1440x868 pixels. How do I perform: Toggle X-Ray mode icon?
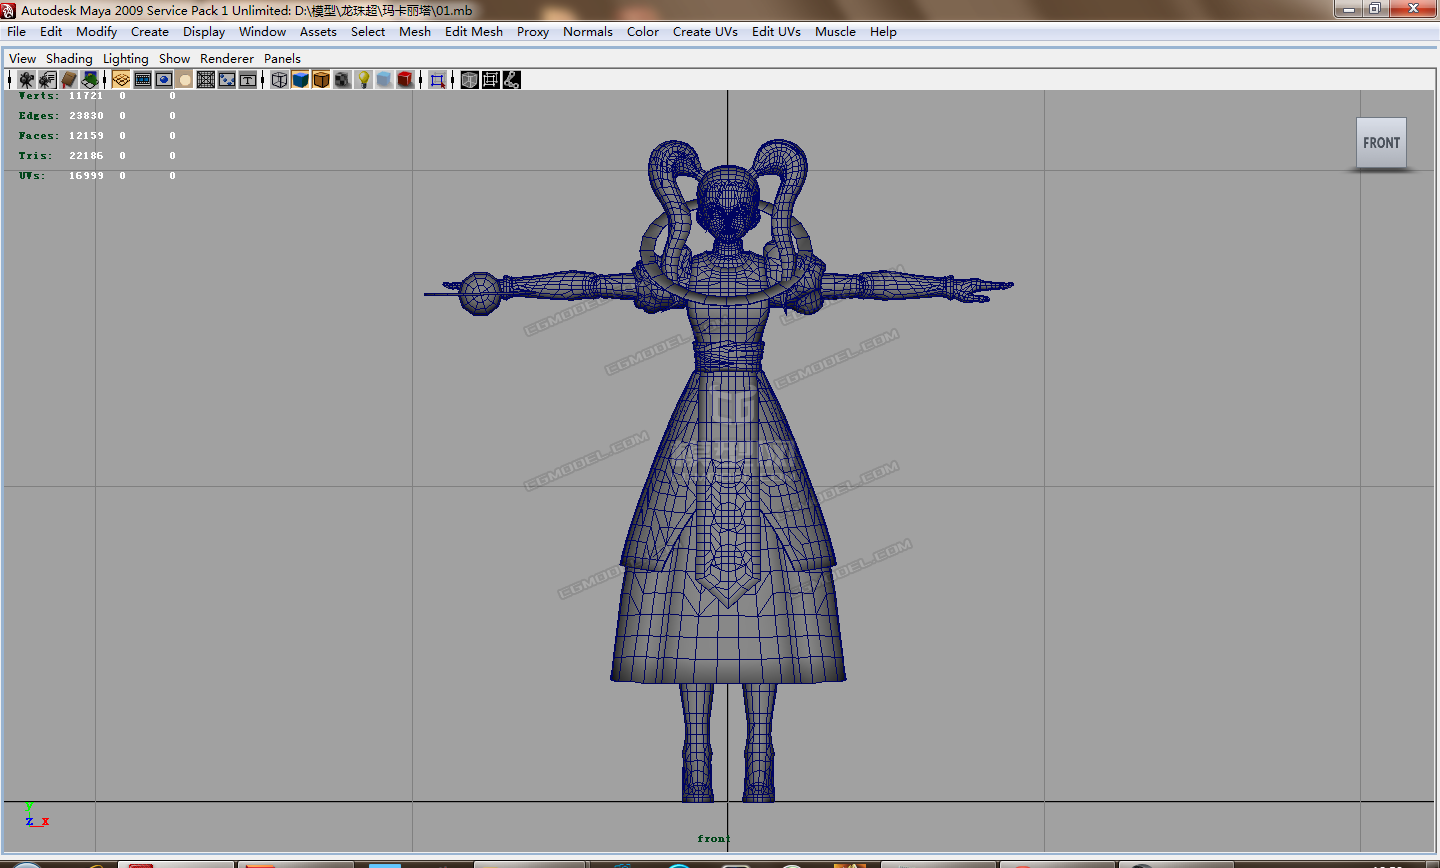coord(470,80)
